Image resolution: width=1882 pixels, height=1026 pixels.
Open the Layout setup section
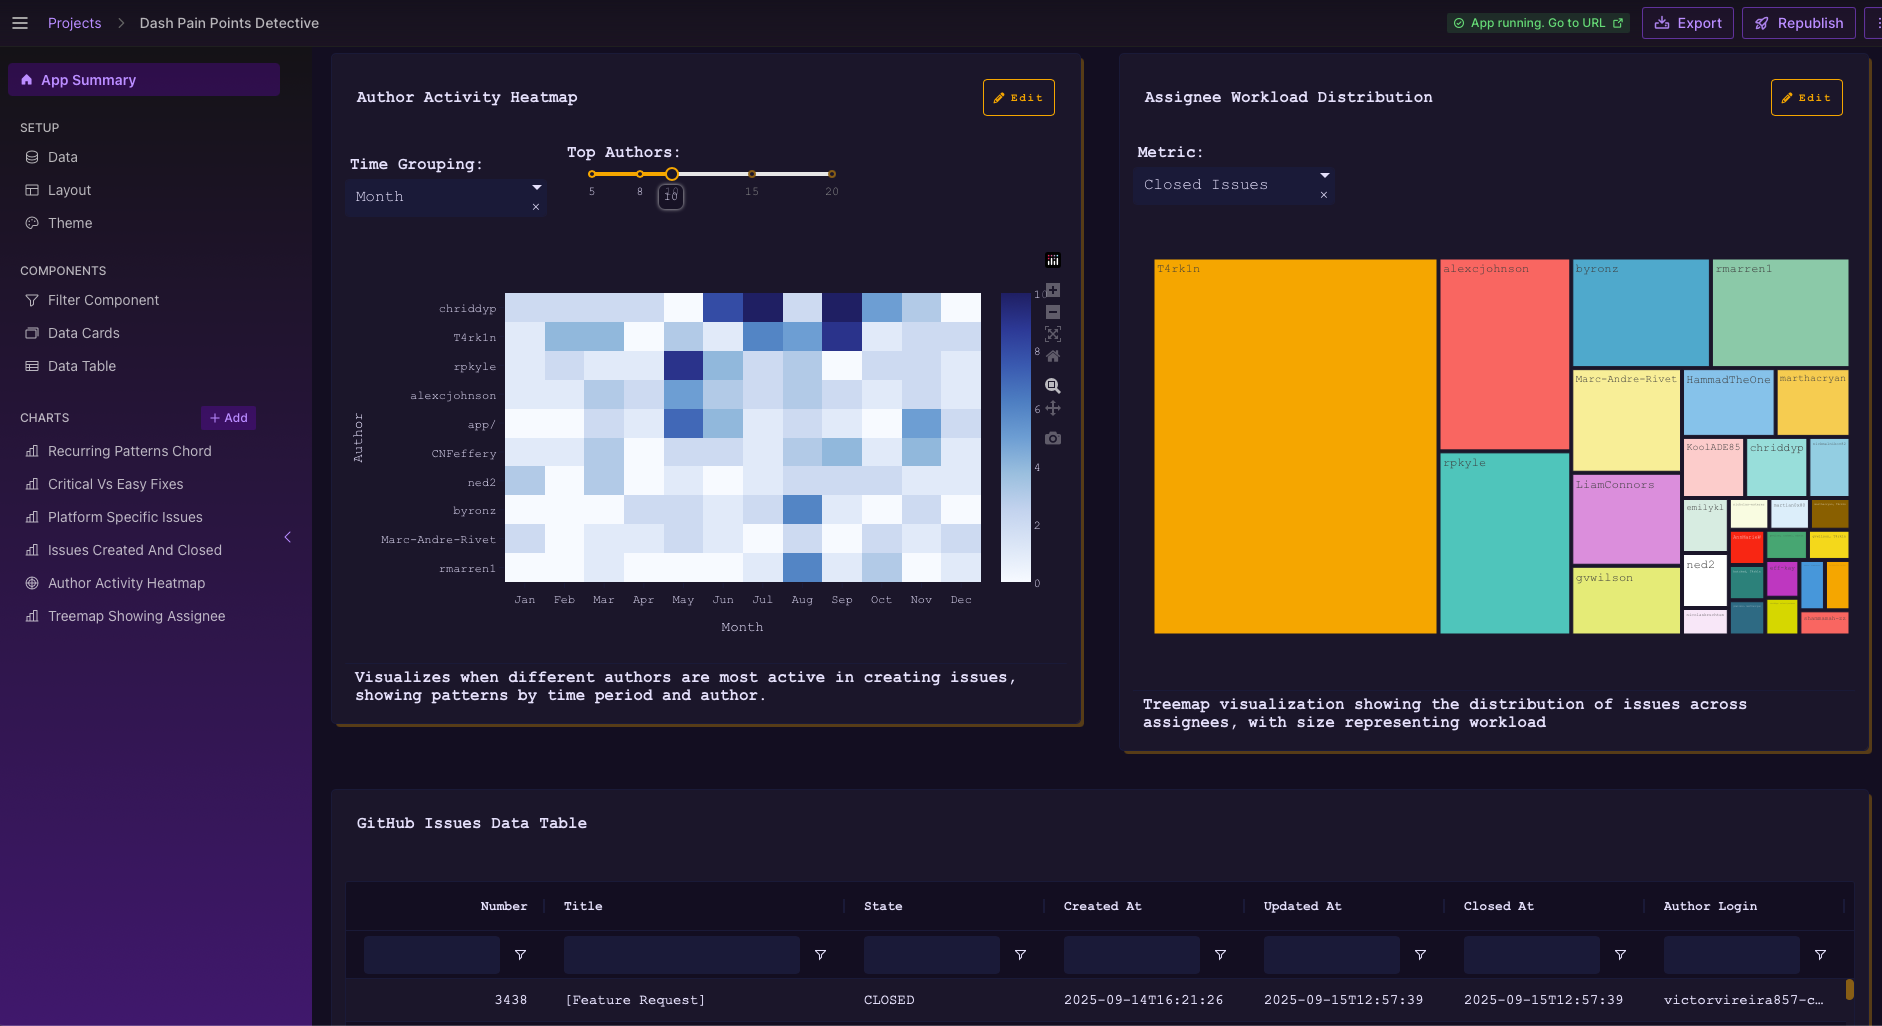point(69,190)
